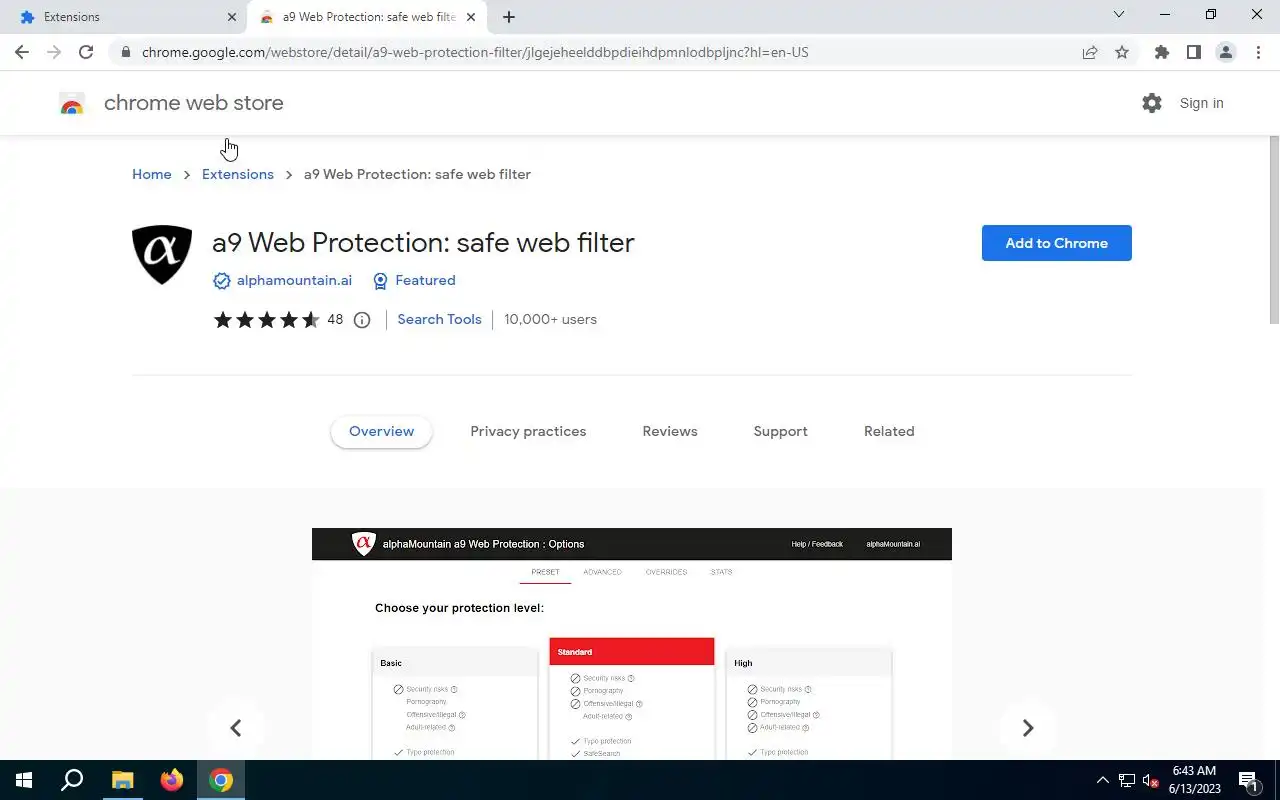Click the a9 alpha shield extension icon
This screenshot has width=1280, height=800.
[x=162, y=255]
